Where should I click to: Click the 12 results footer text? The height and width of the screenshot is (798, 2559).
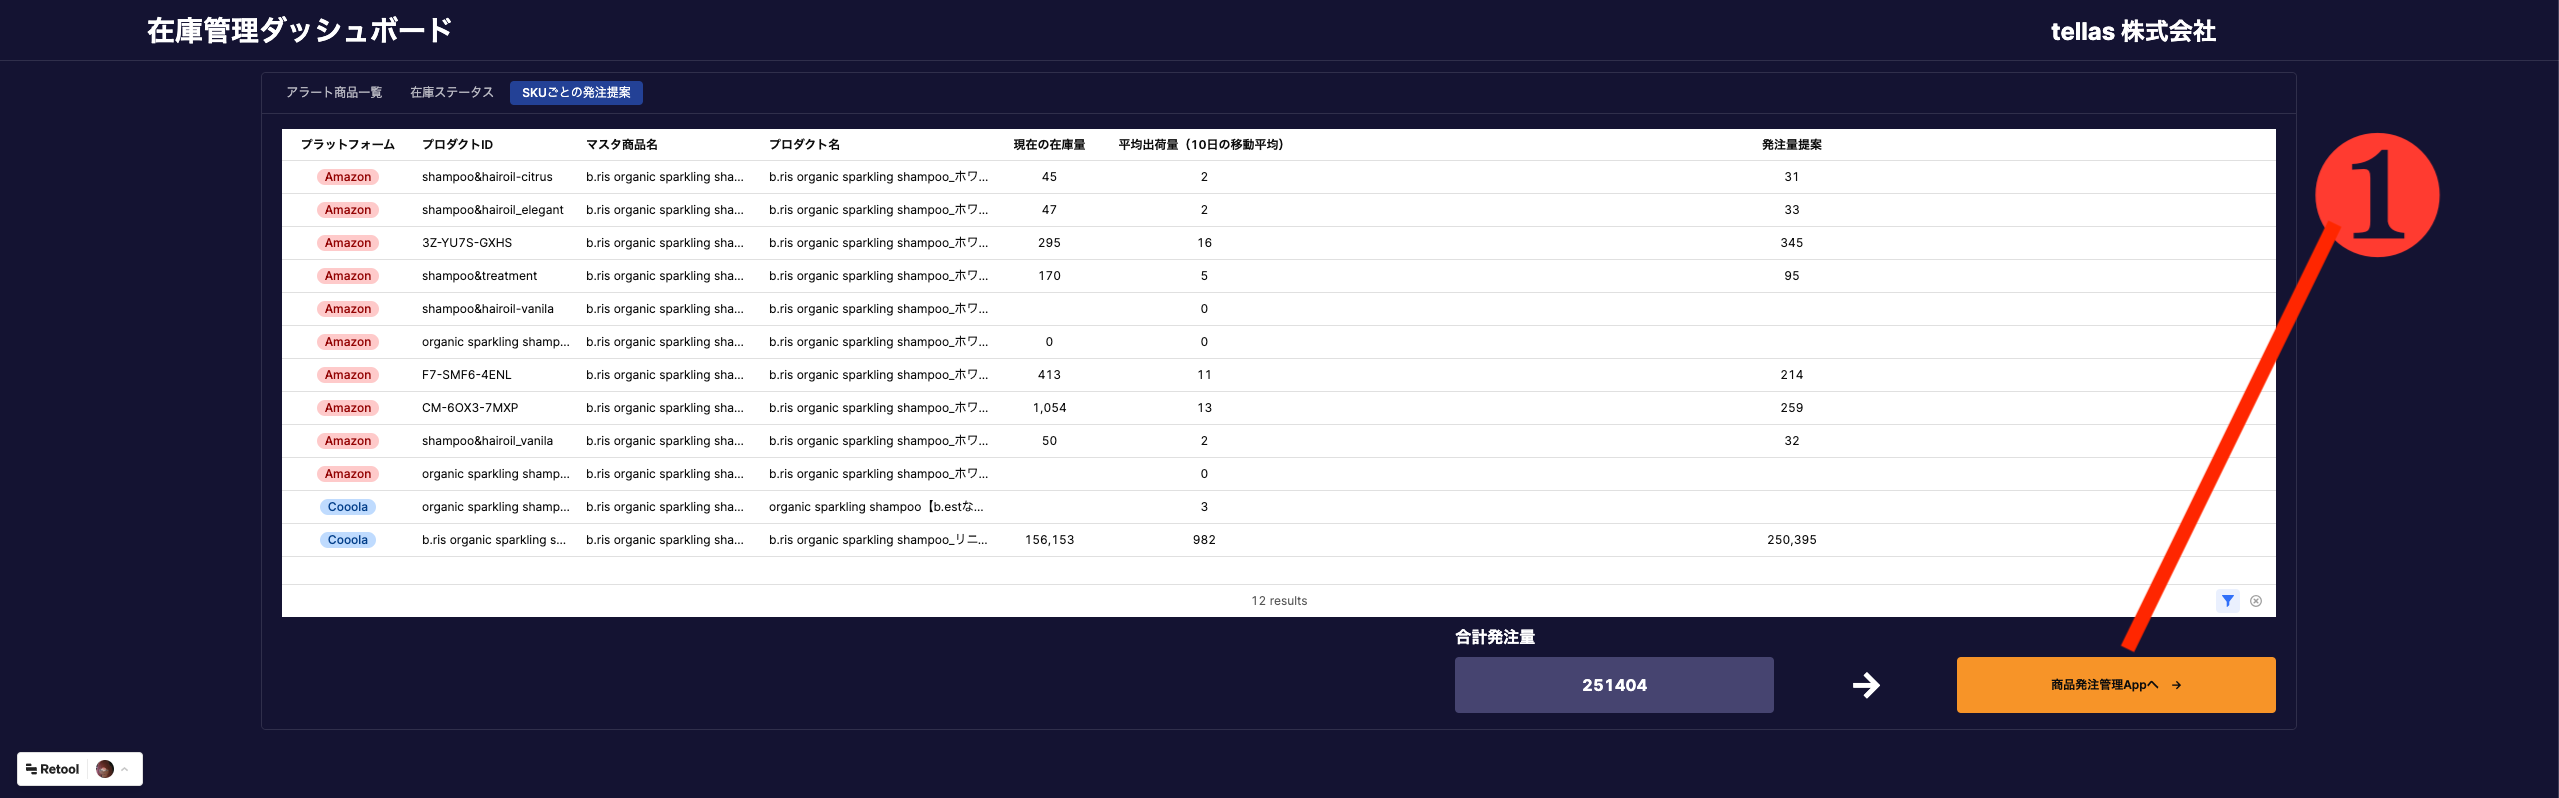tap(1279, 601)
